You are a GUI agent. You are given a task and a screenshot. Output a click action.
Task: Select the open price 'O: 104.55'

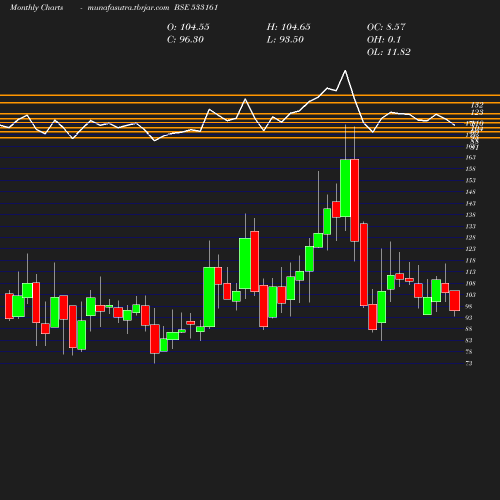(x=188, y=27)
